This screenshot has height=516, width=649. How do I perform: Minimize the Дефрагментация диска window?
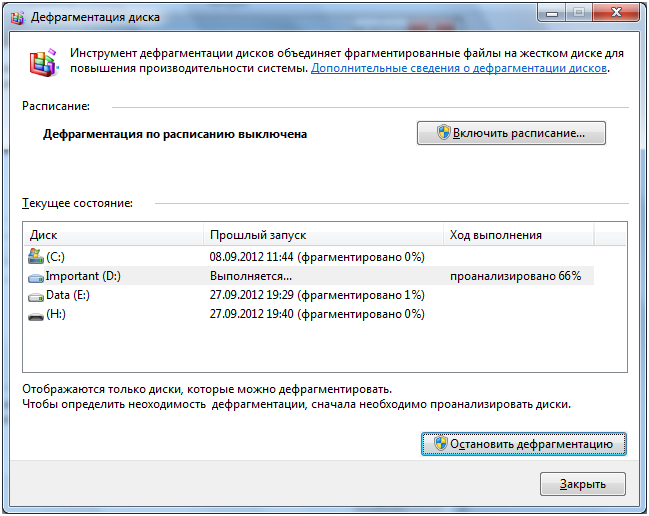click(551, 13)
